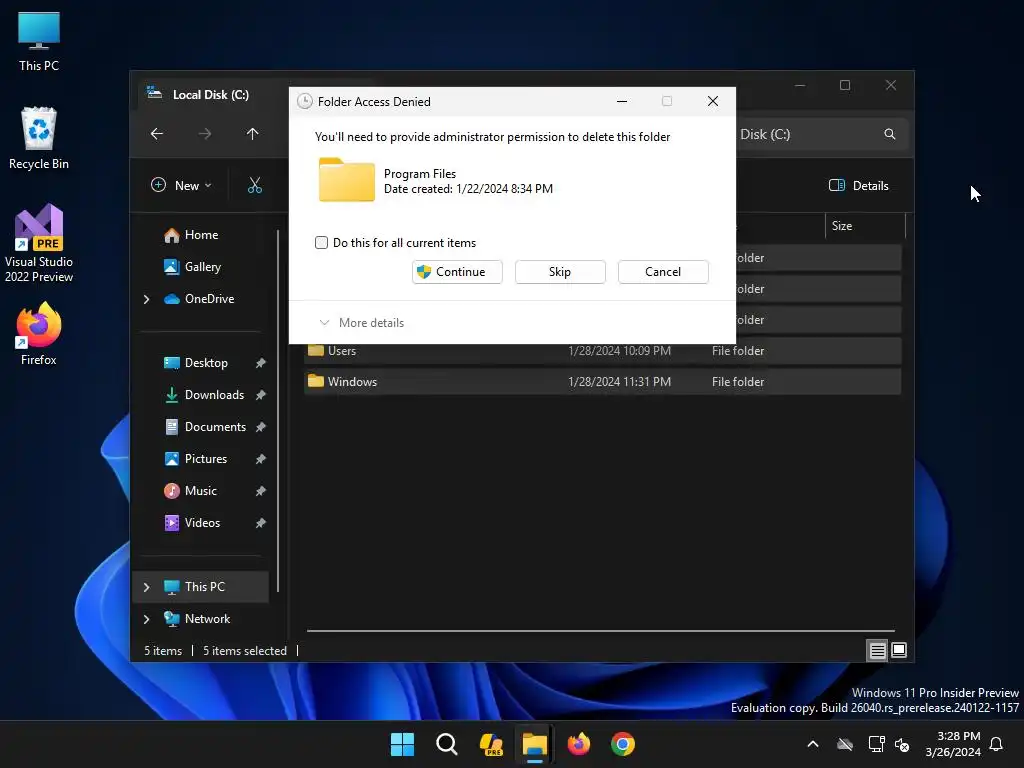1024x768 pixels.
Task: Expand the This PC tree node
Action: click(147, 587)
